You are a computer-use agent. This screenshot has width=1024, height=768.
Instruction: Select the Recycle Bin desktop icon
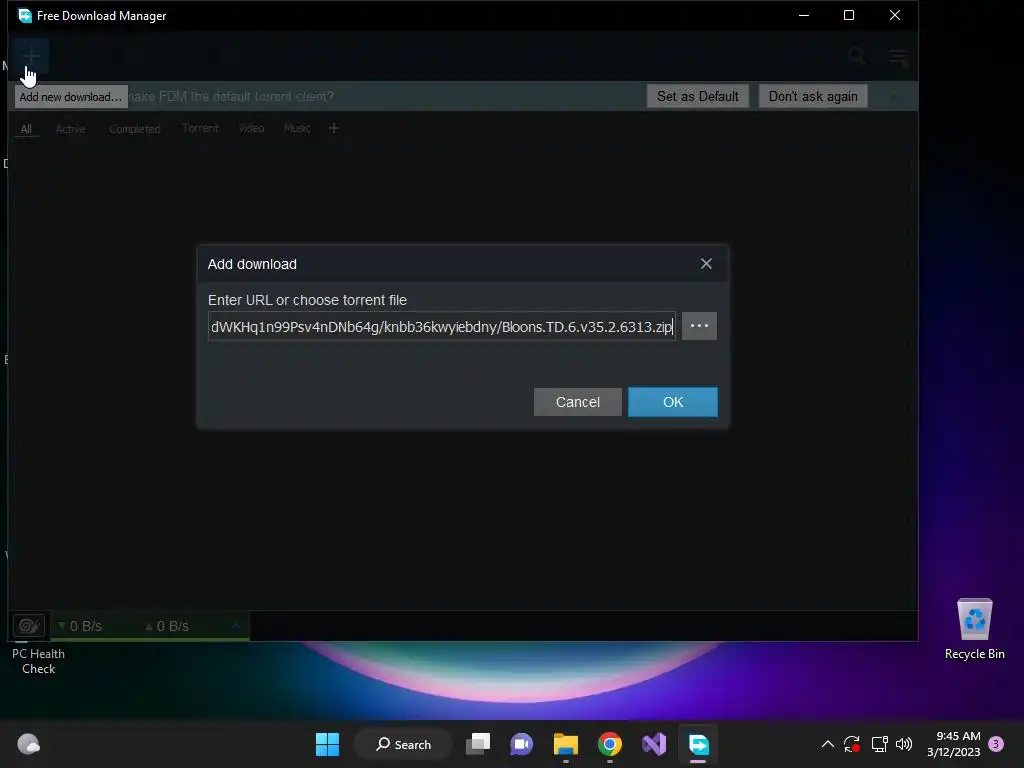(974, 630)
